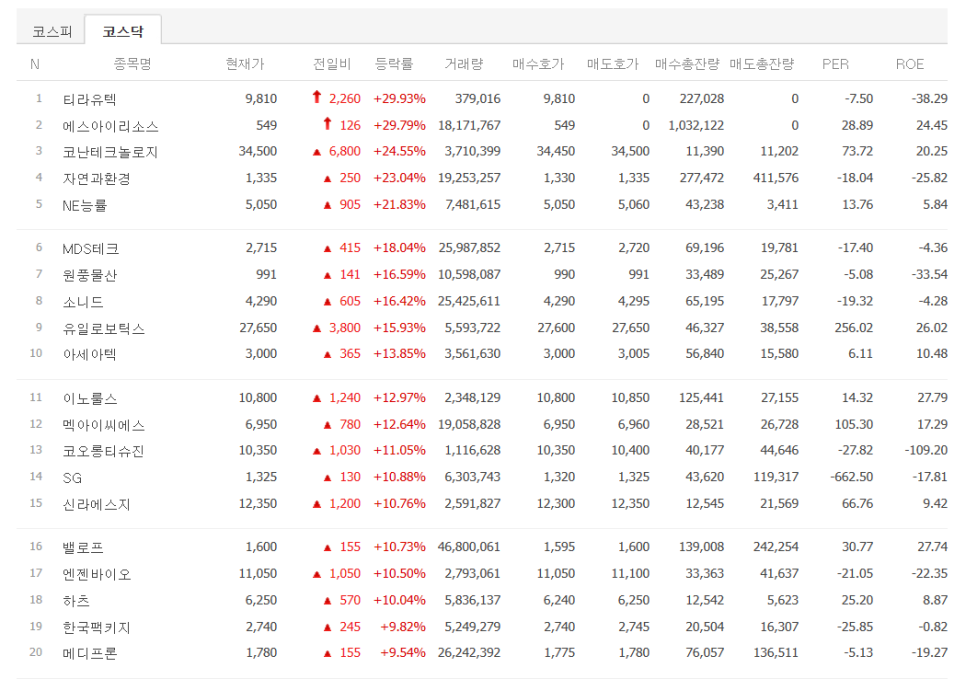Click the PER column header

(835, 64)
